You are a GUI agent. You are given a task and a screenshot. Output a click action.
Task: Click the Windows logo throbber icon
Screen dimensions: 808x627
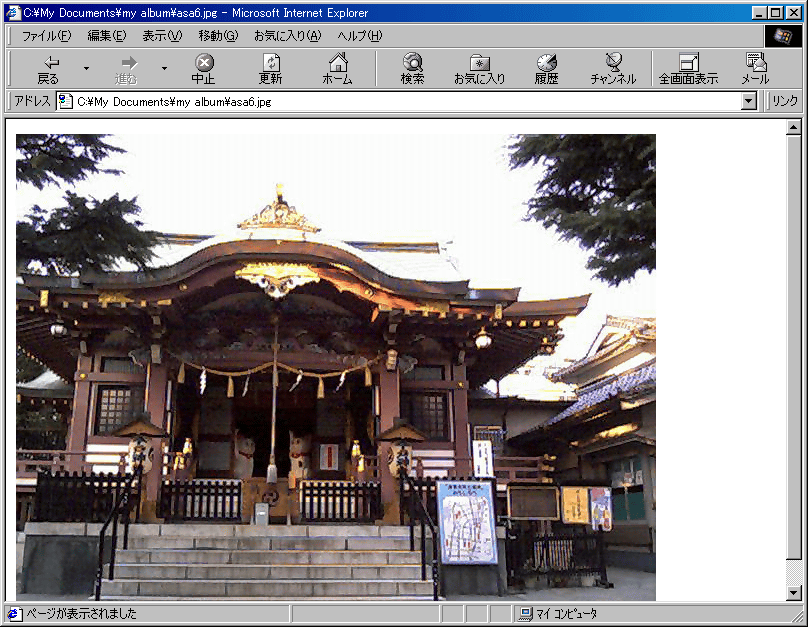pyautogui.click(x=783, y=36)
